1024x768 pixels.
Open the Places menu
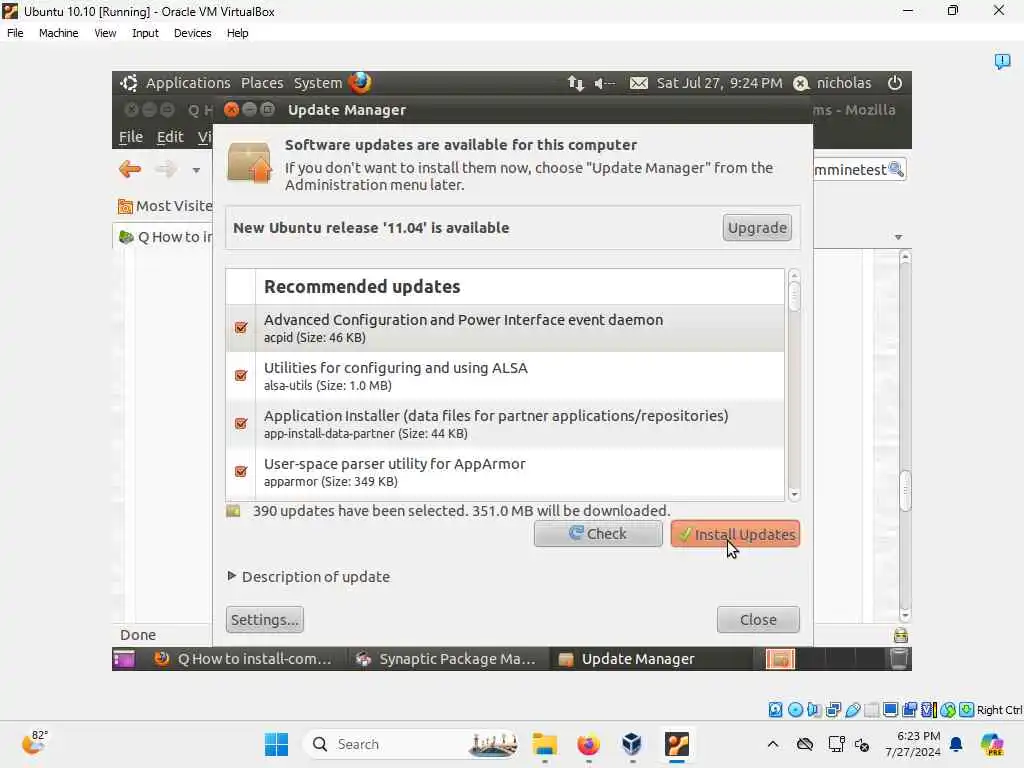click(x=262, y=83)
